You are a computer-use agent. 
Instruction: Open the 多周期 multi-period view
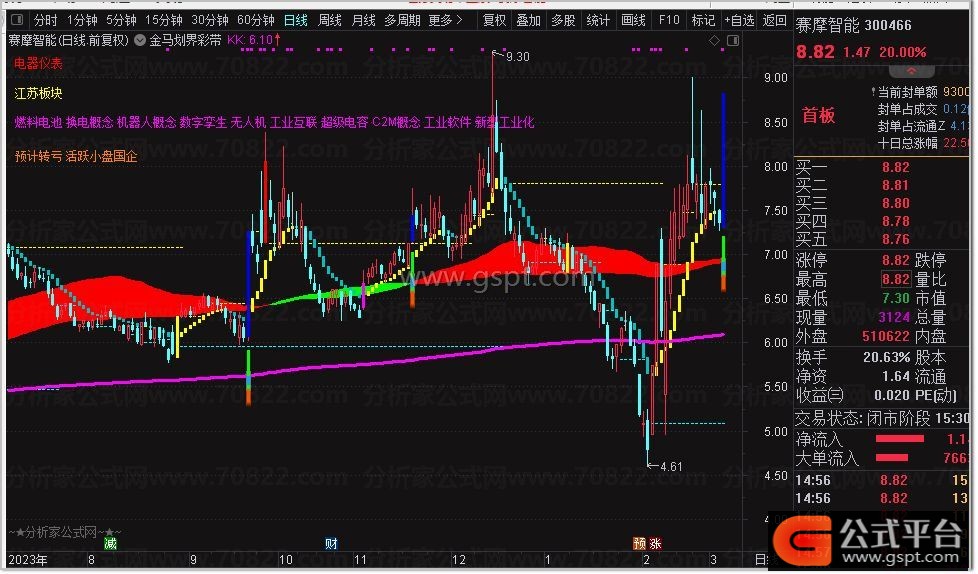click(x=402, y=20)
